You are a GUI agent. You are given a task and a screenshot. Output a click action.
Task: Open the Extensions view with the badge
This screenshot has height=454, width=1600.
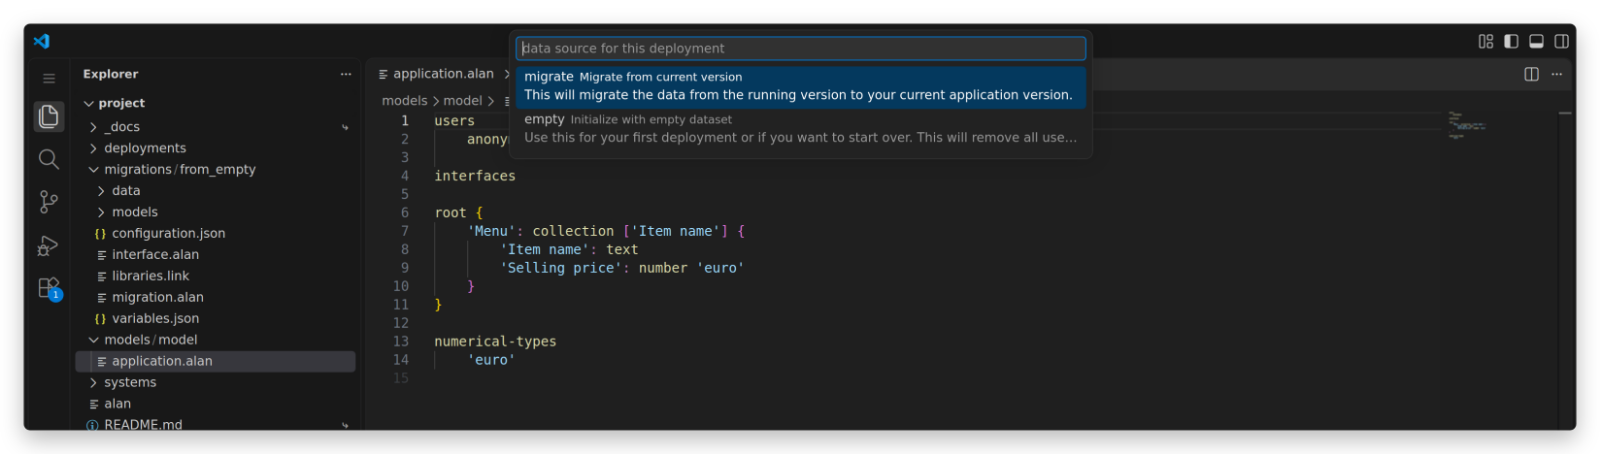click(48, 288)
